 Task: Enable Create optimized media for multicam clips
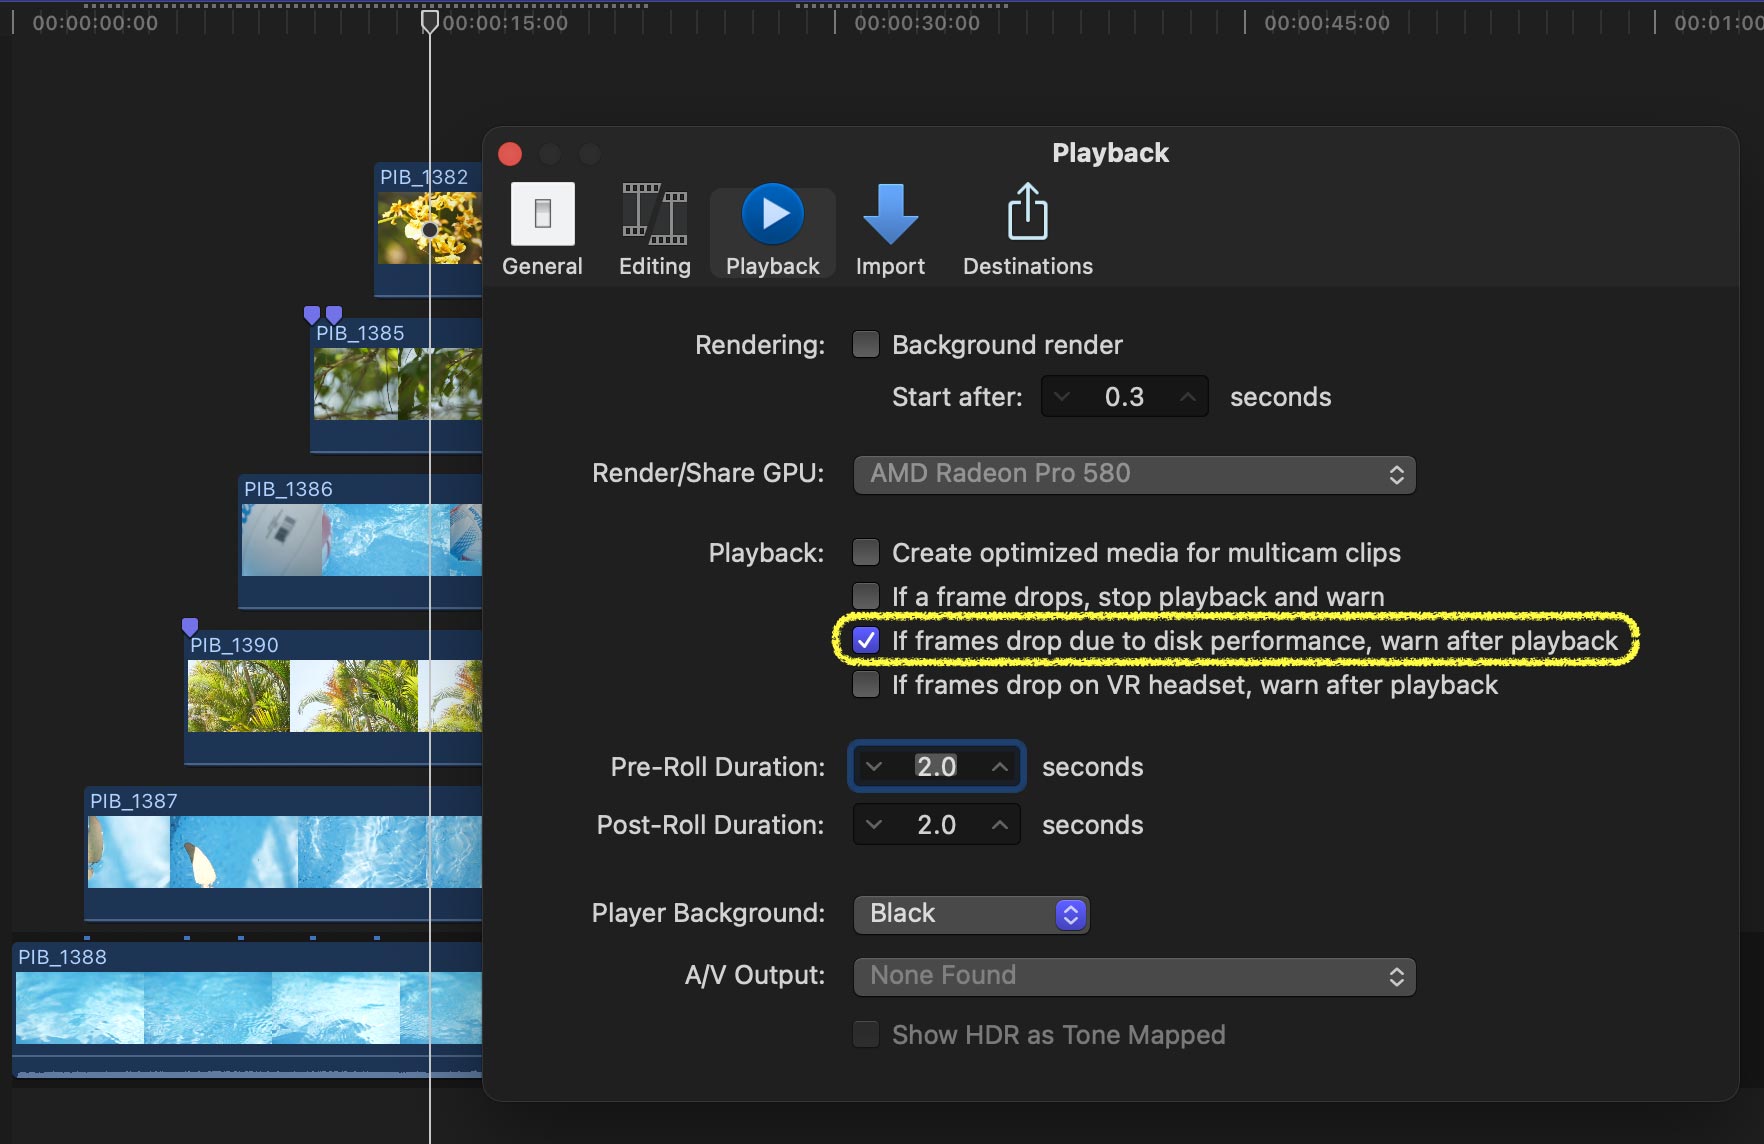coord(866,553)
